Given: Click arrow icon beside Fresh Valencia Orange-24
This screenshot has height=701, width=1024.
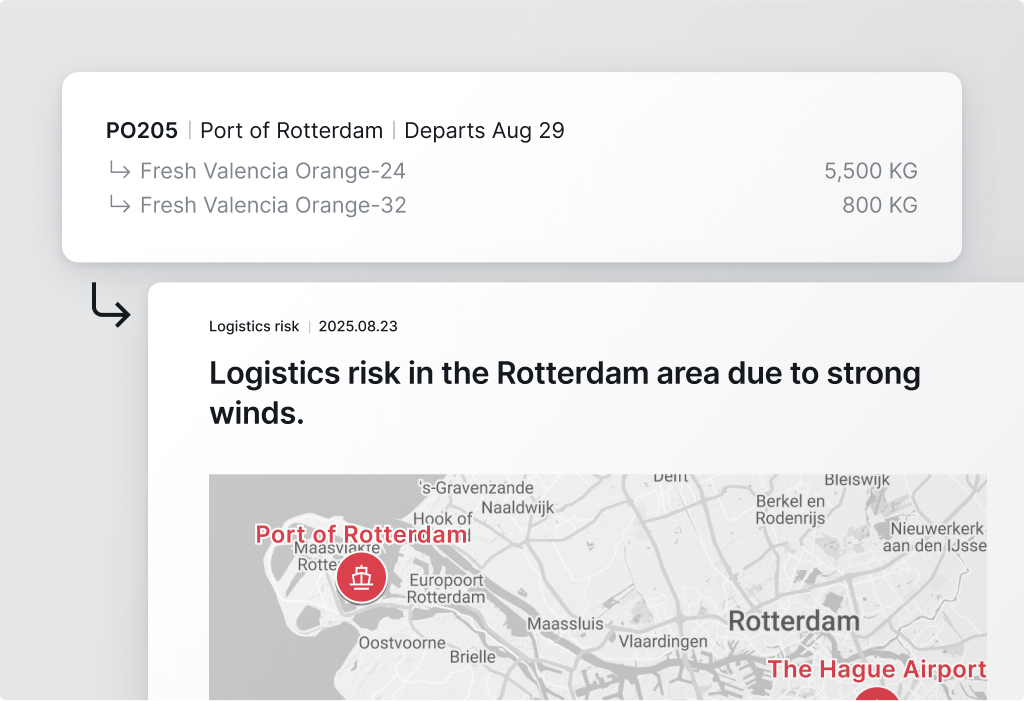Looking at the screenshot, I should pyautogui.click(x=119, y=171).
